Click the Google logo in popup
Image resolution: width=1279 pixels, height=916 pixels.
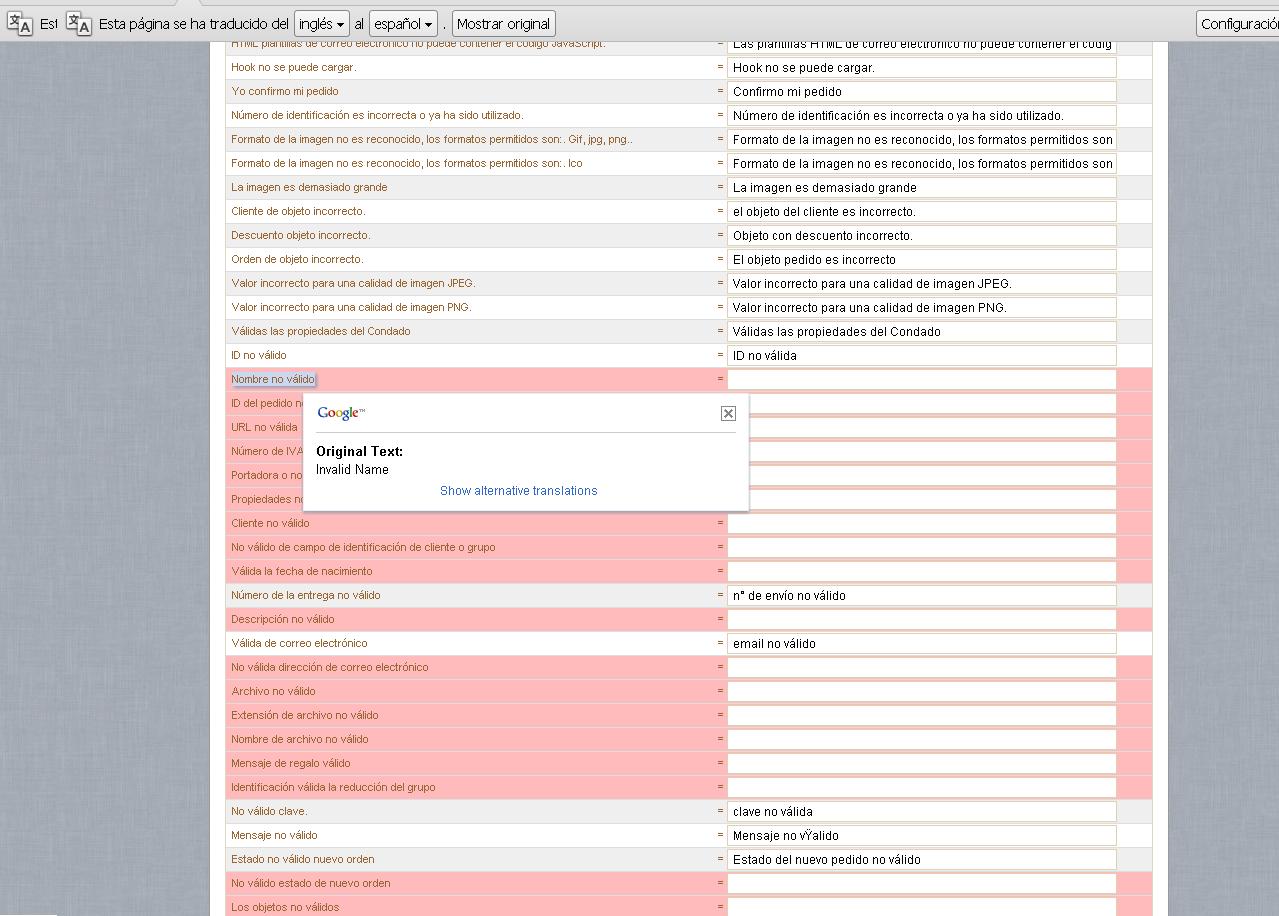[341, 413]
